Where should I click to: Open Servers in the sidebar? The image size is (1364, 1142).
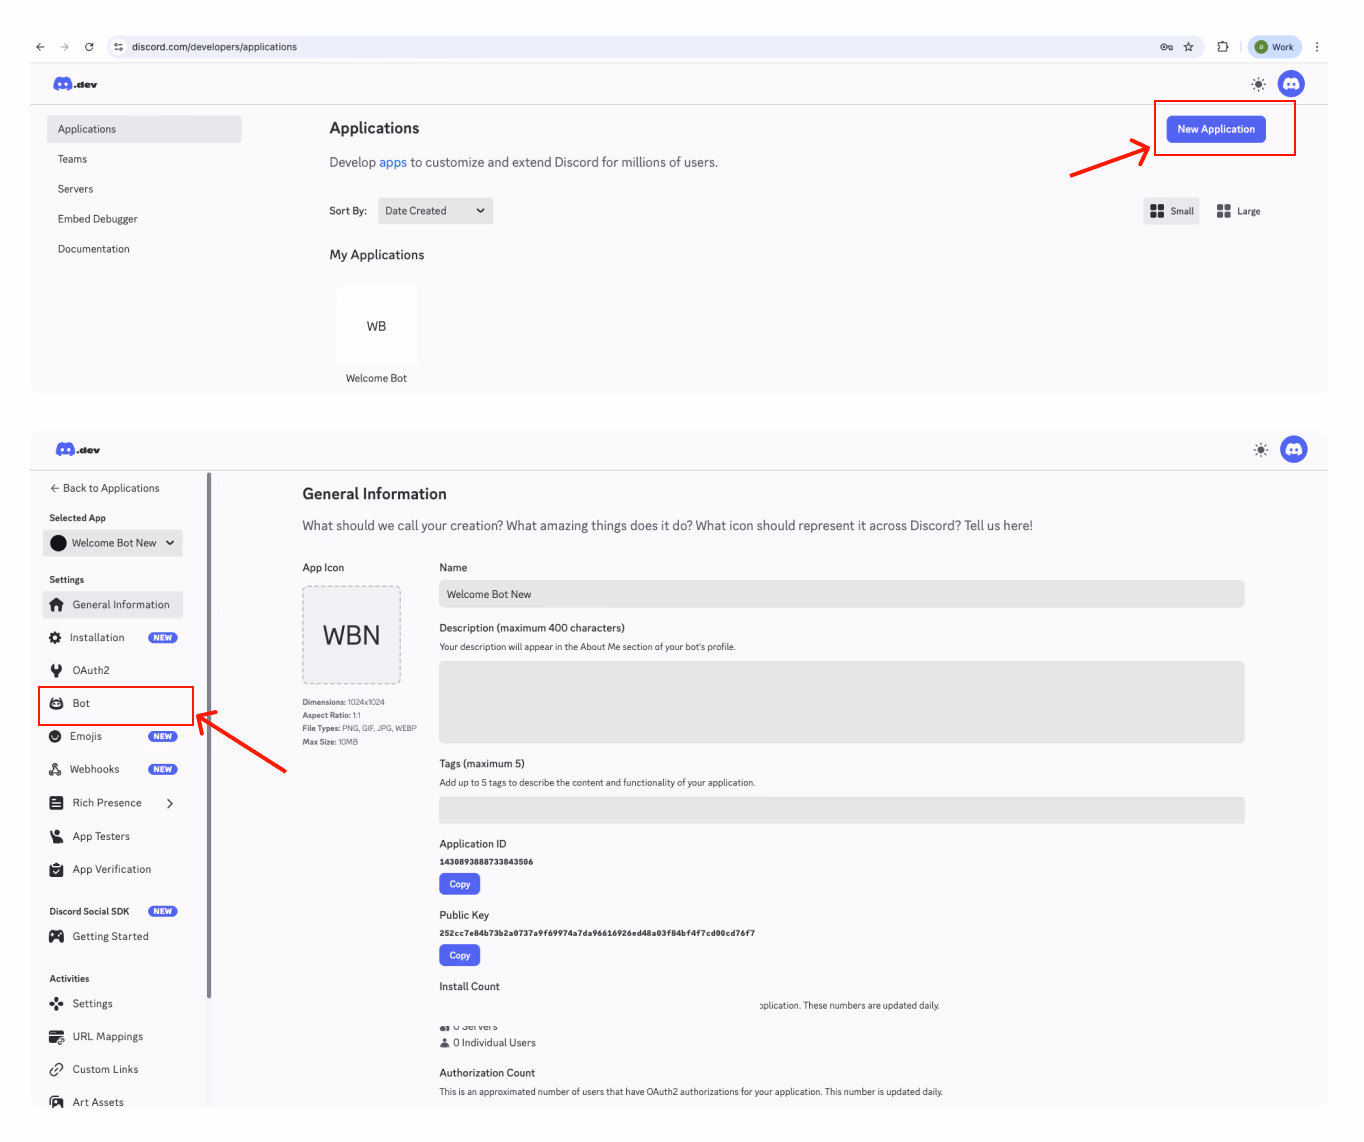coord(75,189)
